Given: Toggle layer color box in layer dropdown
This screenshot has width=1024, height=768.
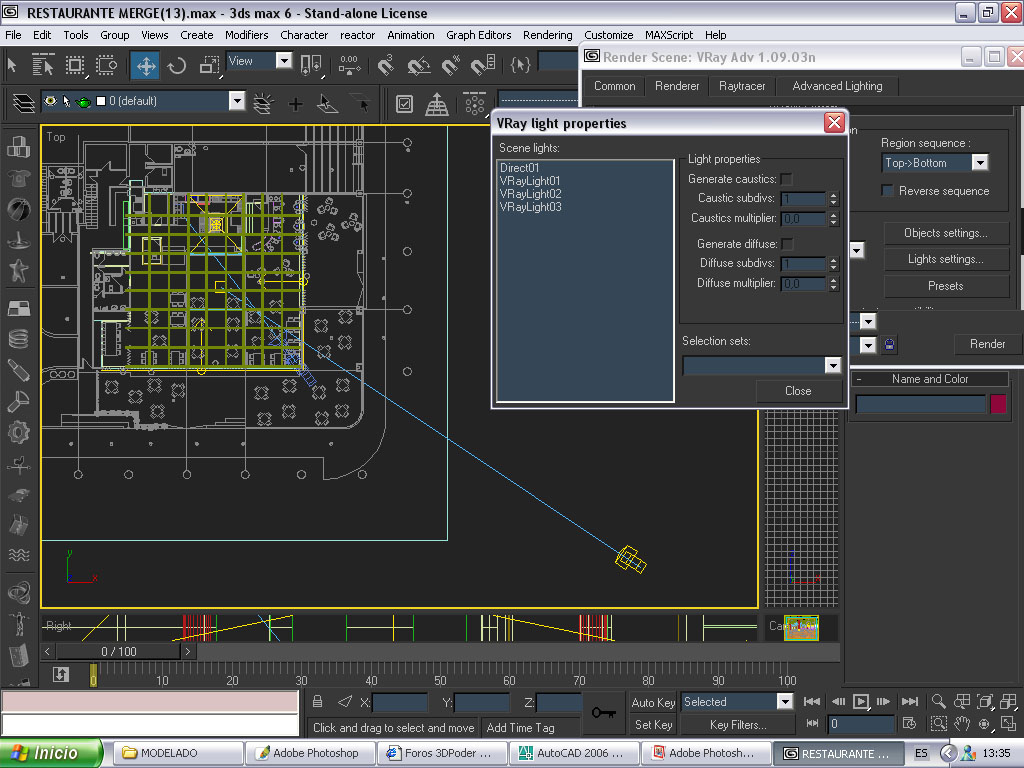Looking at the screenshot, I should click(101, 101).
